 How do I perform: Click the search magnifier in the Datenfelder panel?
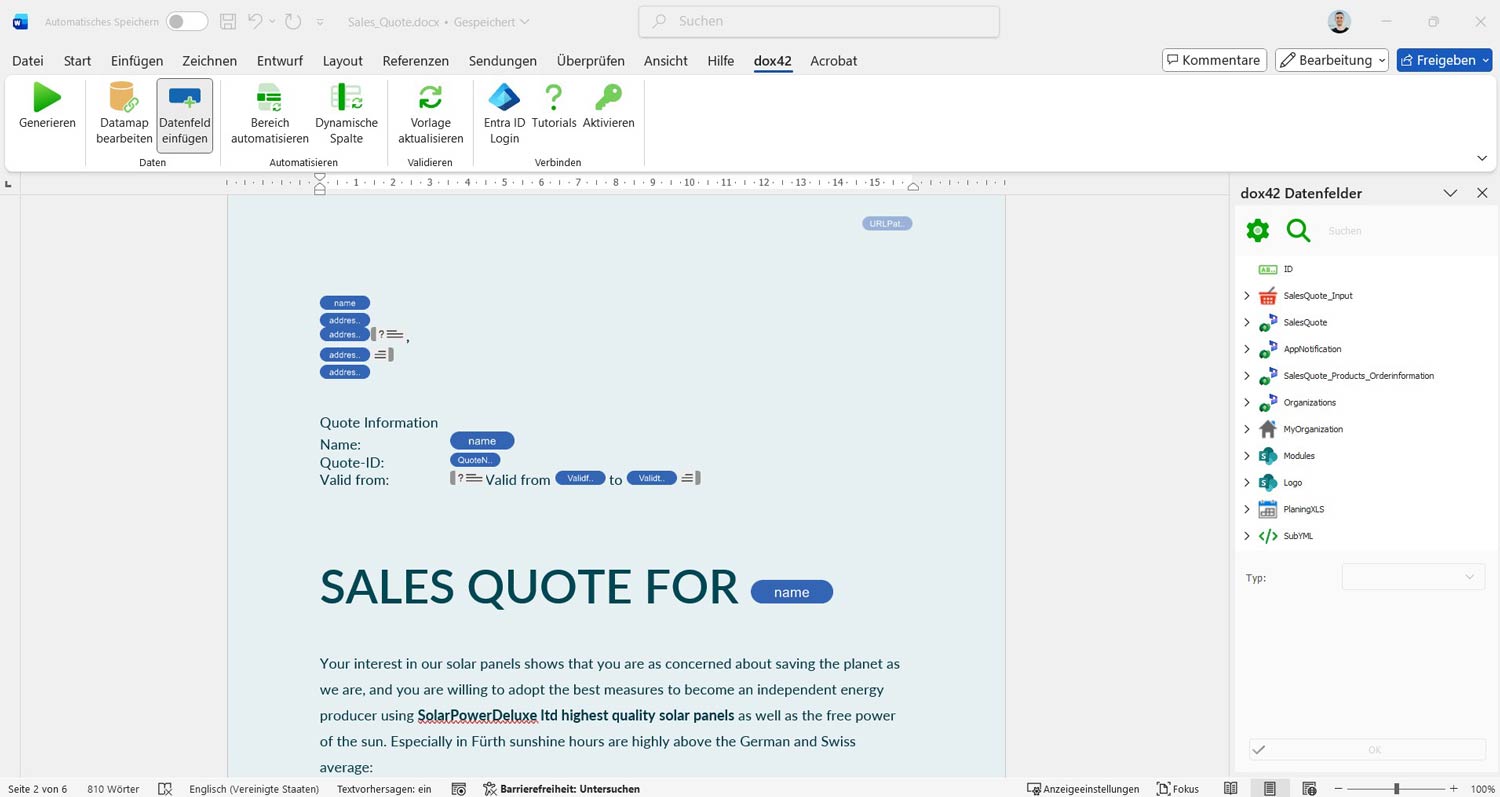[1298, 230]
